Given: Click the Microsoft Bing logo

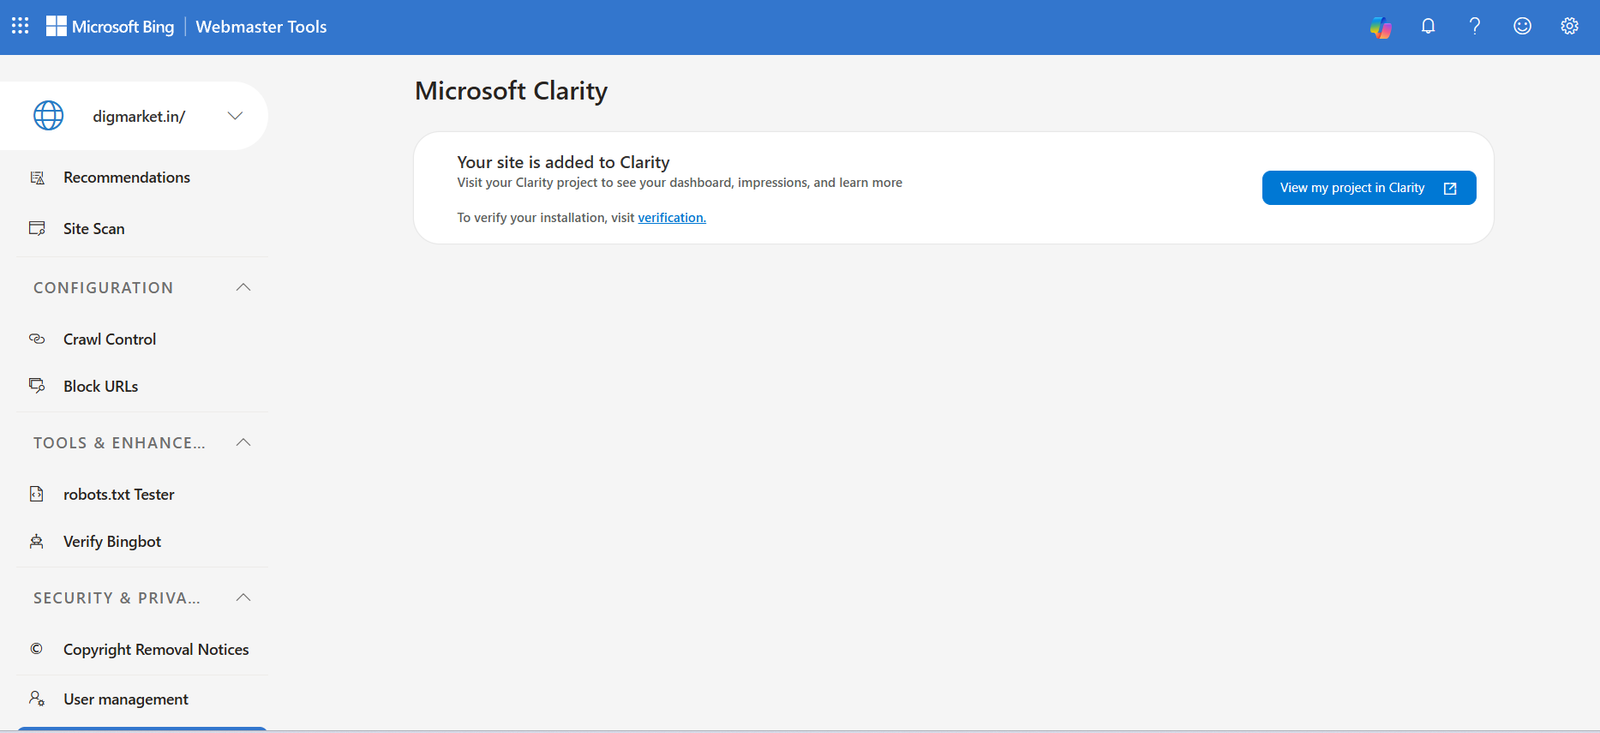Looking at the screenshot, I should pos(110,27).
